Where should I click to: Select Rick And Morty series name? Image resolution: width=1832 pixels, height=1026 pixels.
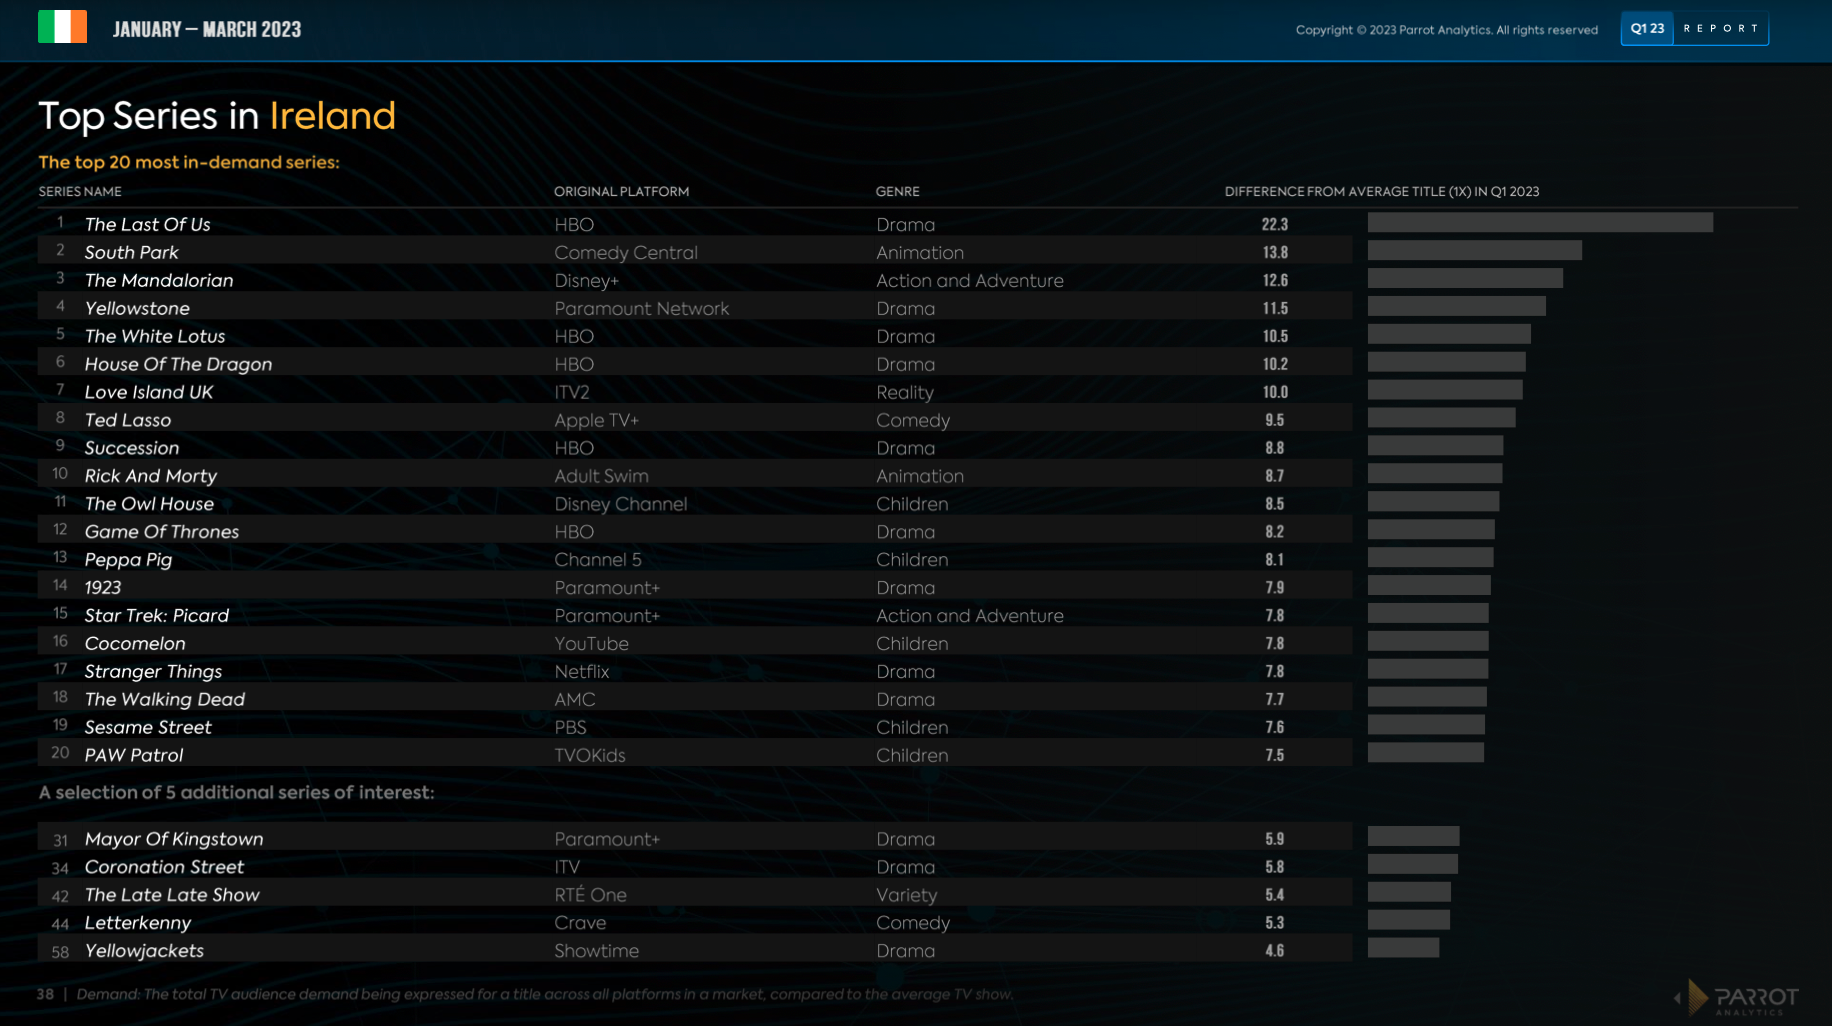[x=151, y=476]
